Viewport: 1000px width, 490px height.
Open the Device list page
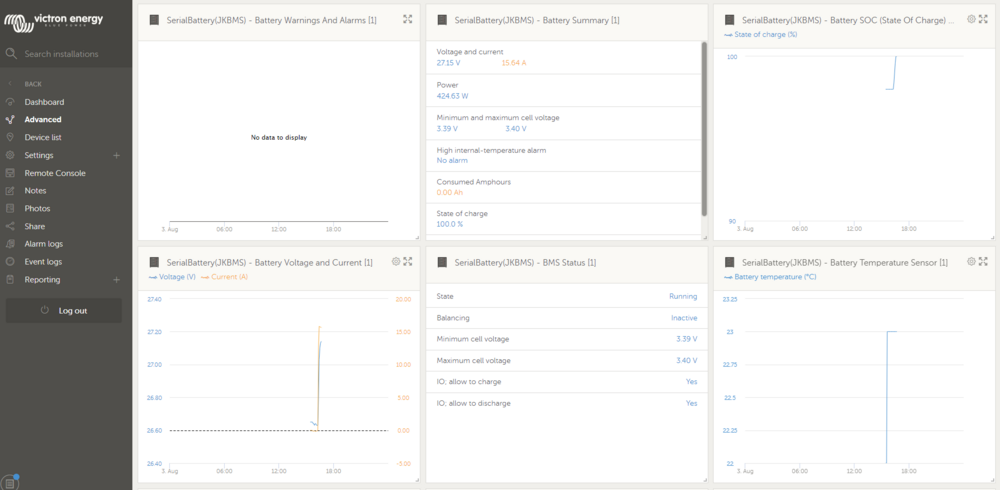(x=43, y=137)
